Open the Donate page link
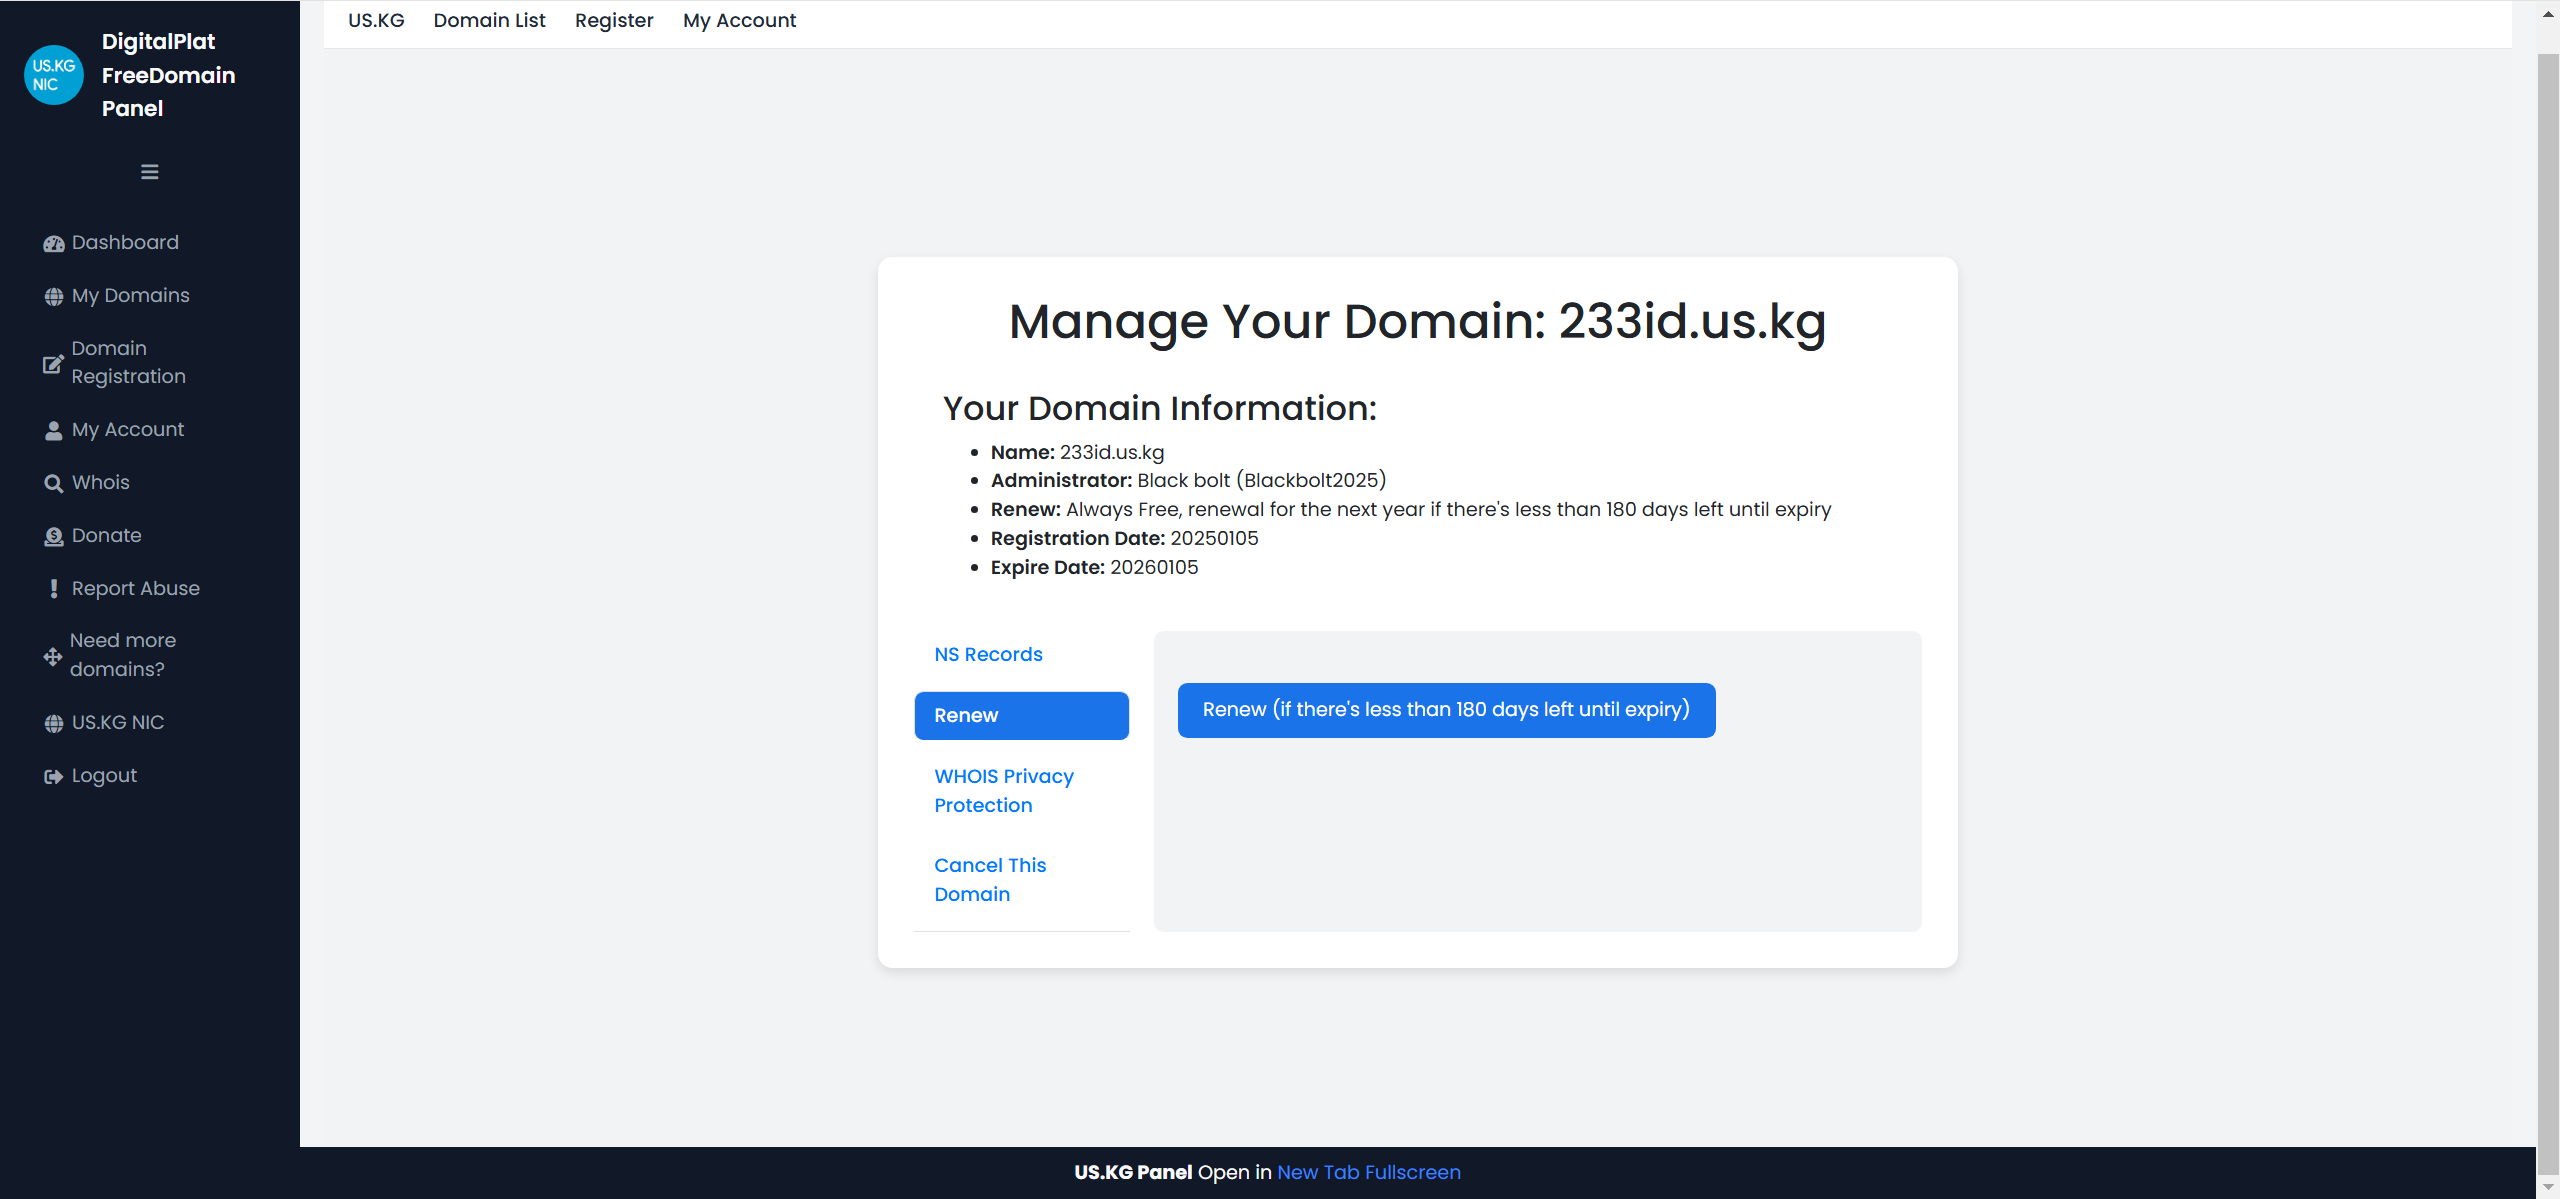The height and width of the screenshot is (1199, 2560). (107, 535)
